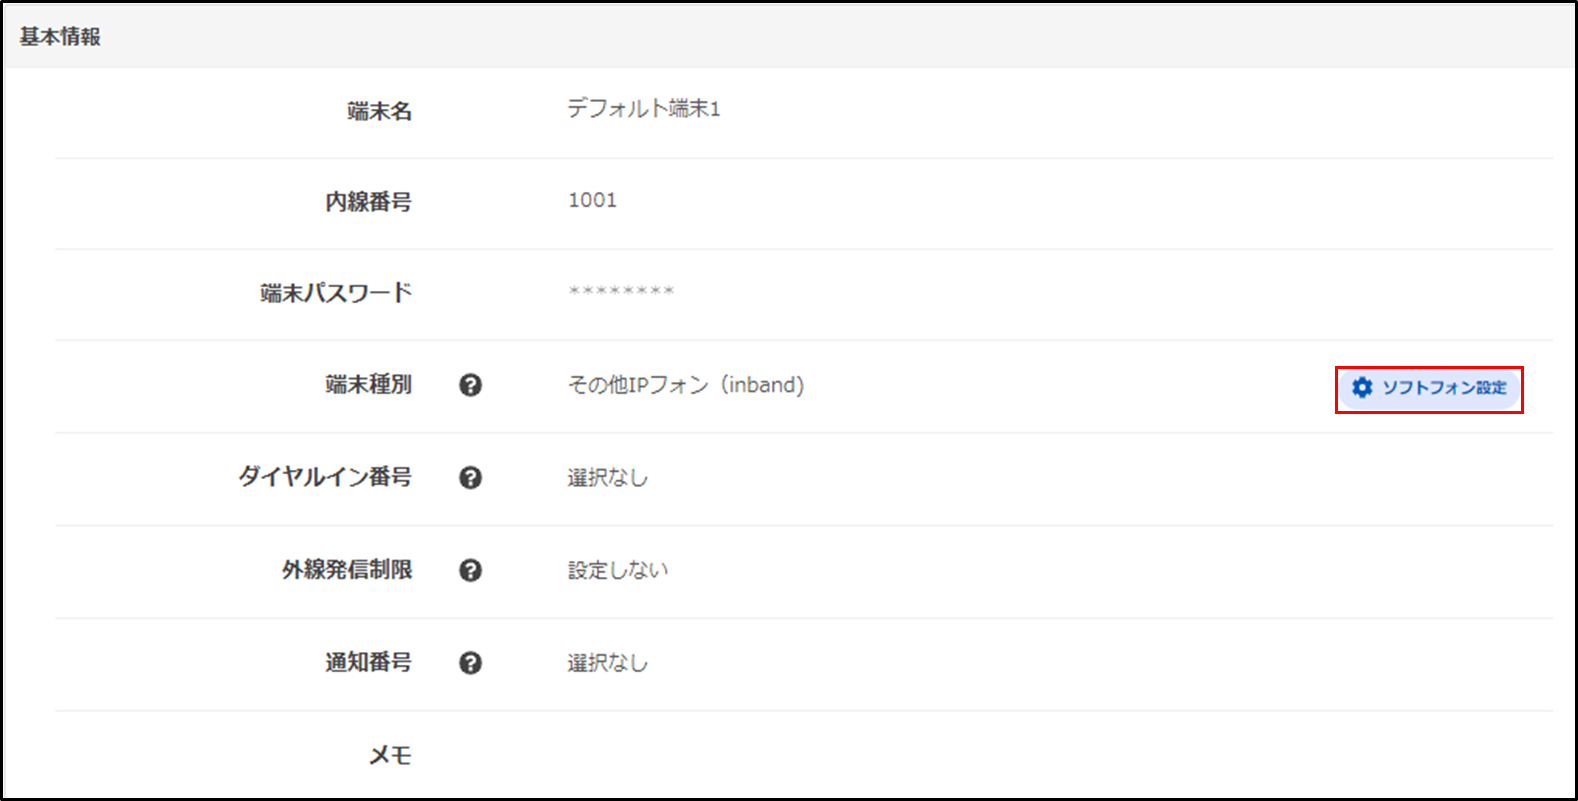Click the 端末種別 field label
The image size is (1578, 801).
tap(368, 385)
